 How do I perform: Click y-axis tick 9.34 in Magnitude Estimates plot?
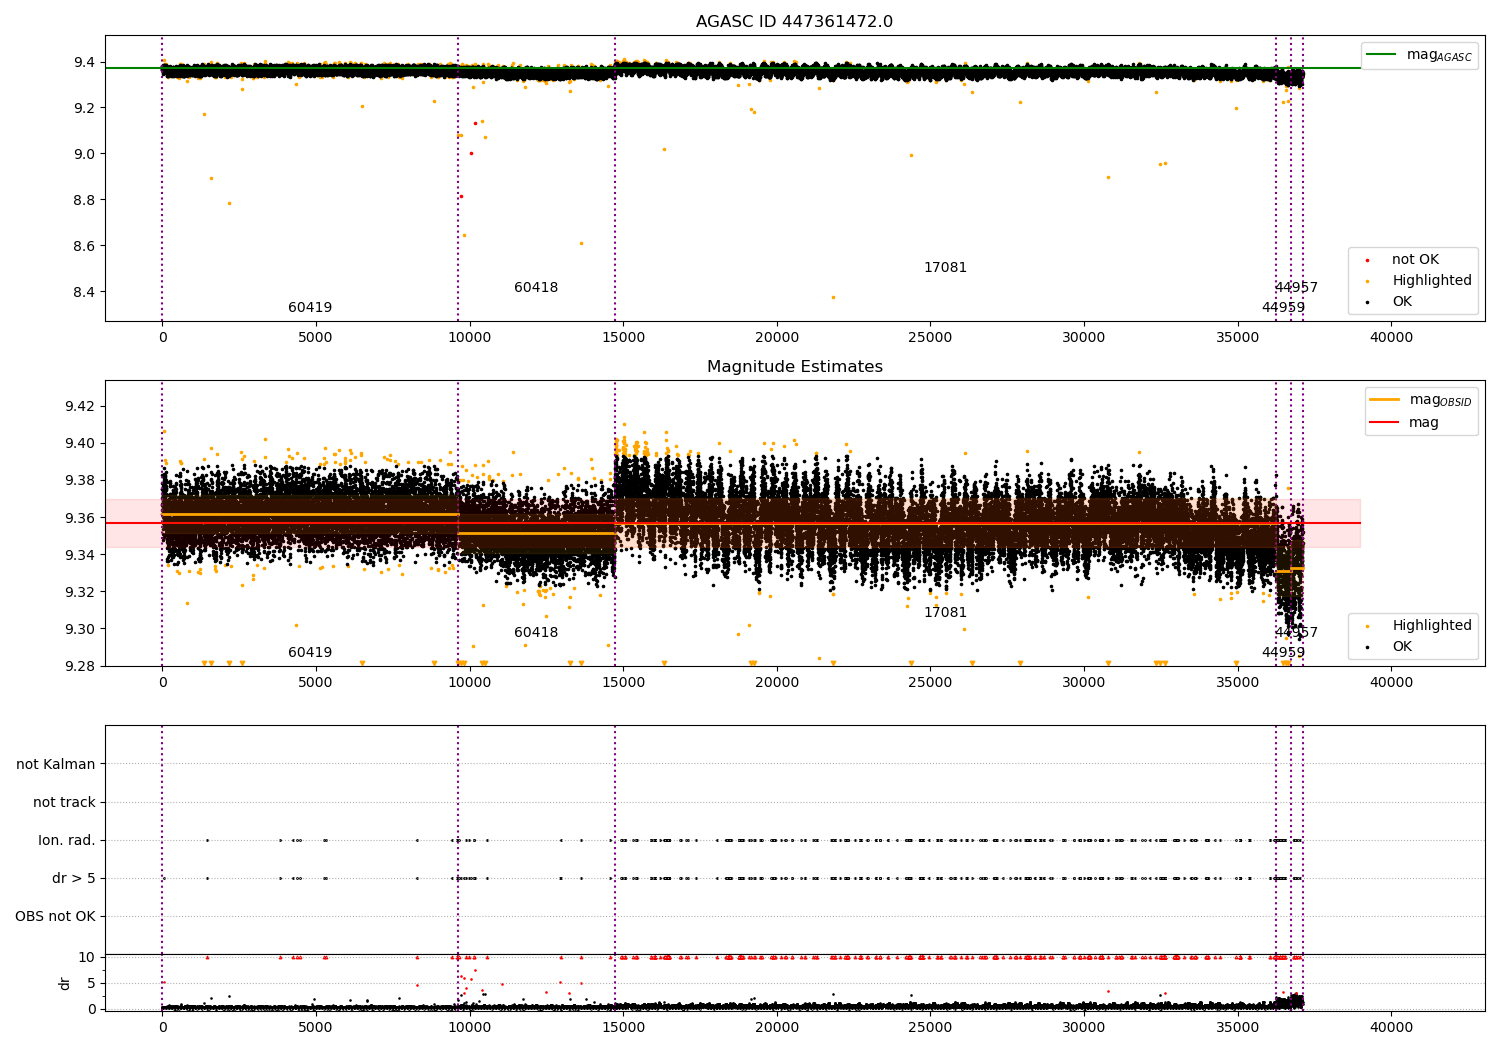[80, 555]
